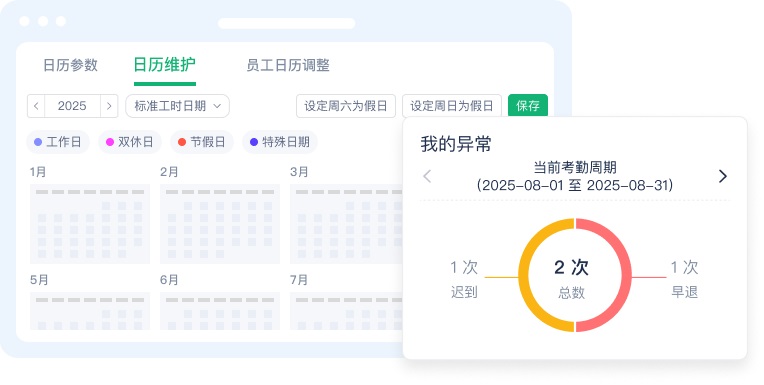Select the 双休日 legend tag

click(130, 142)
